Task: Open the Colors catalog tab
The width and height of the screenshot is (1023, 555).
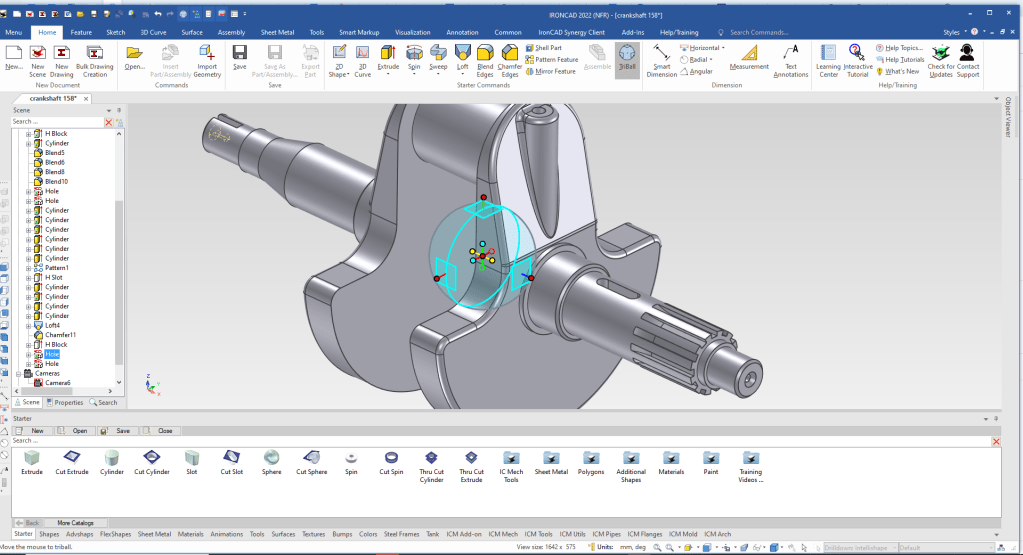Action: (x=368, y=534)
